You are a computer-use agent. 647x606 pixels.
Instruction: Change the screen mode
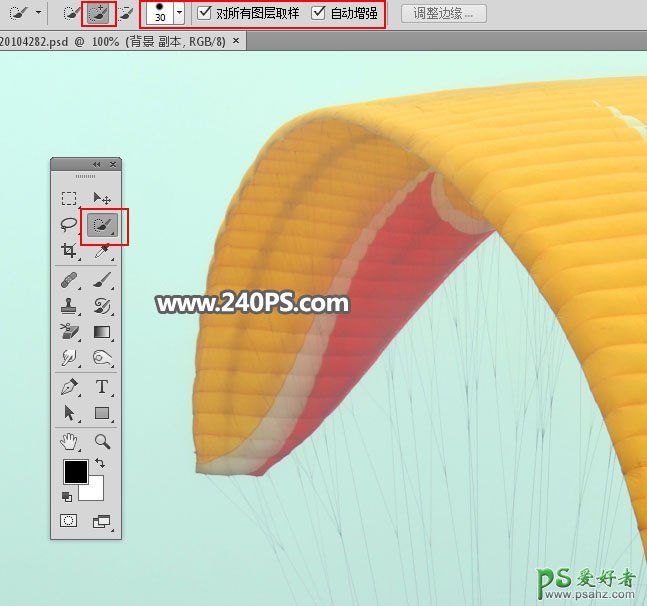102,521
